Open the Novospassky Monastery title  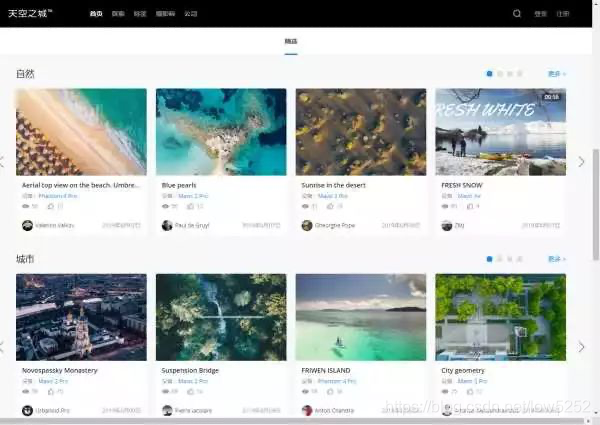pos(60,370)
